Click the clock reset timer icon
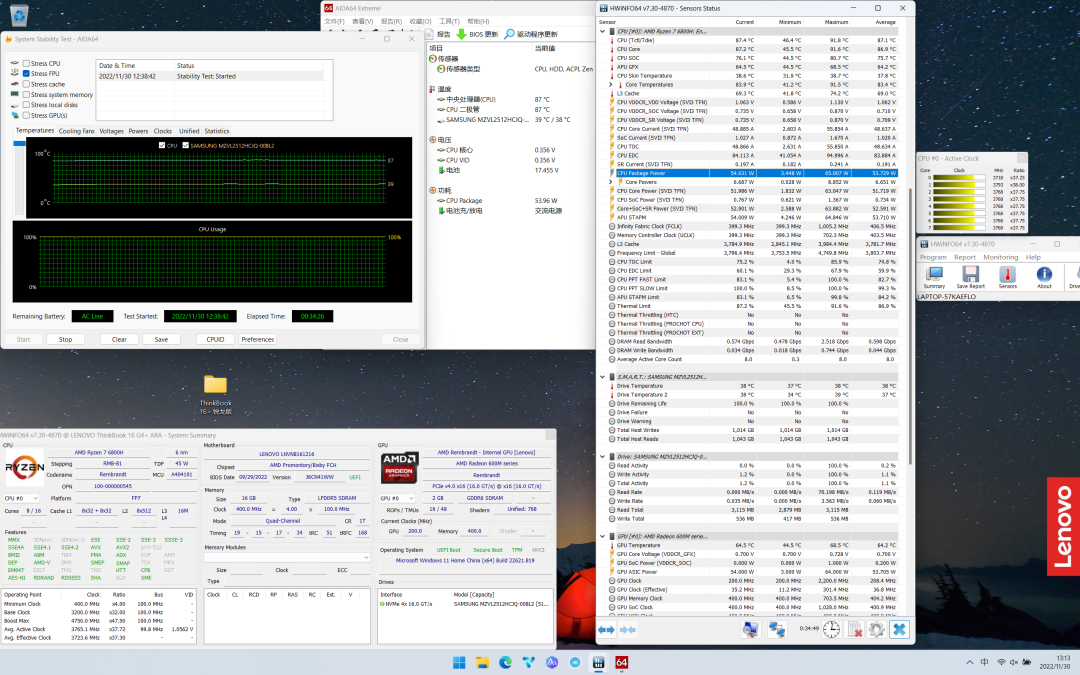This screenshot has height=675, width=1080. click(830, 629)
